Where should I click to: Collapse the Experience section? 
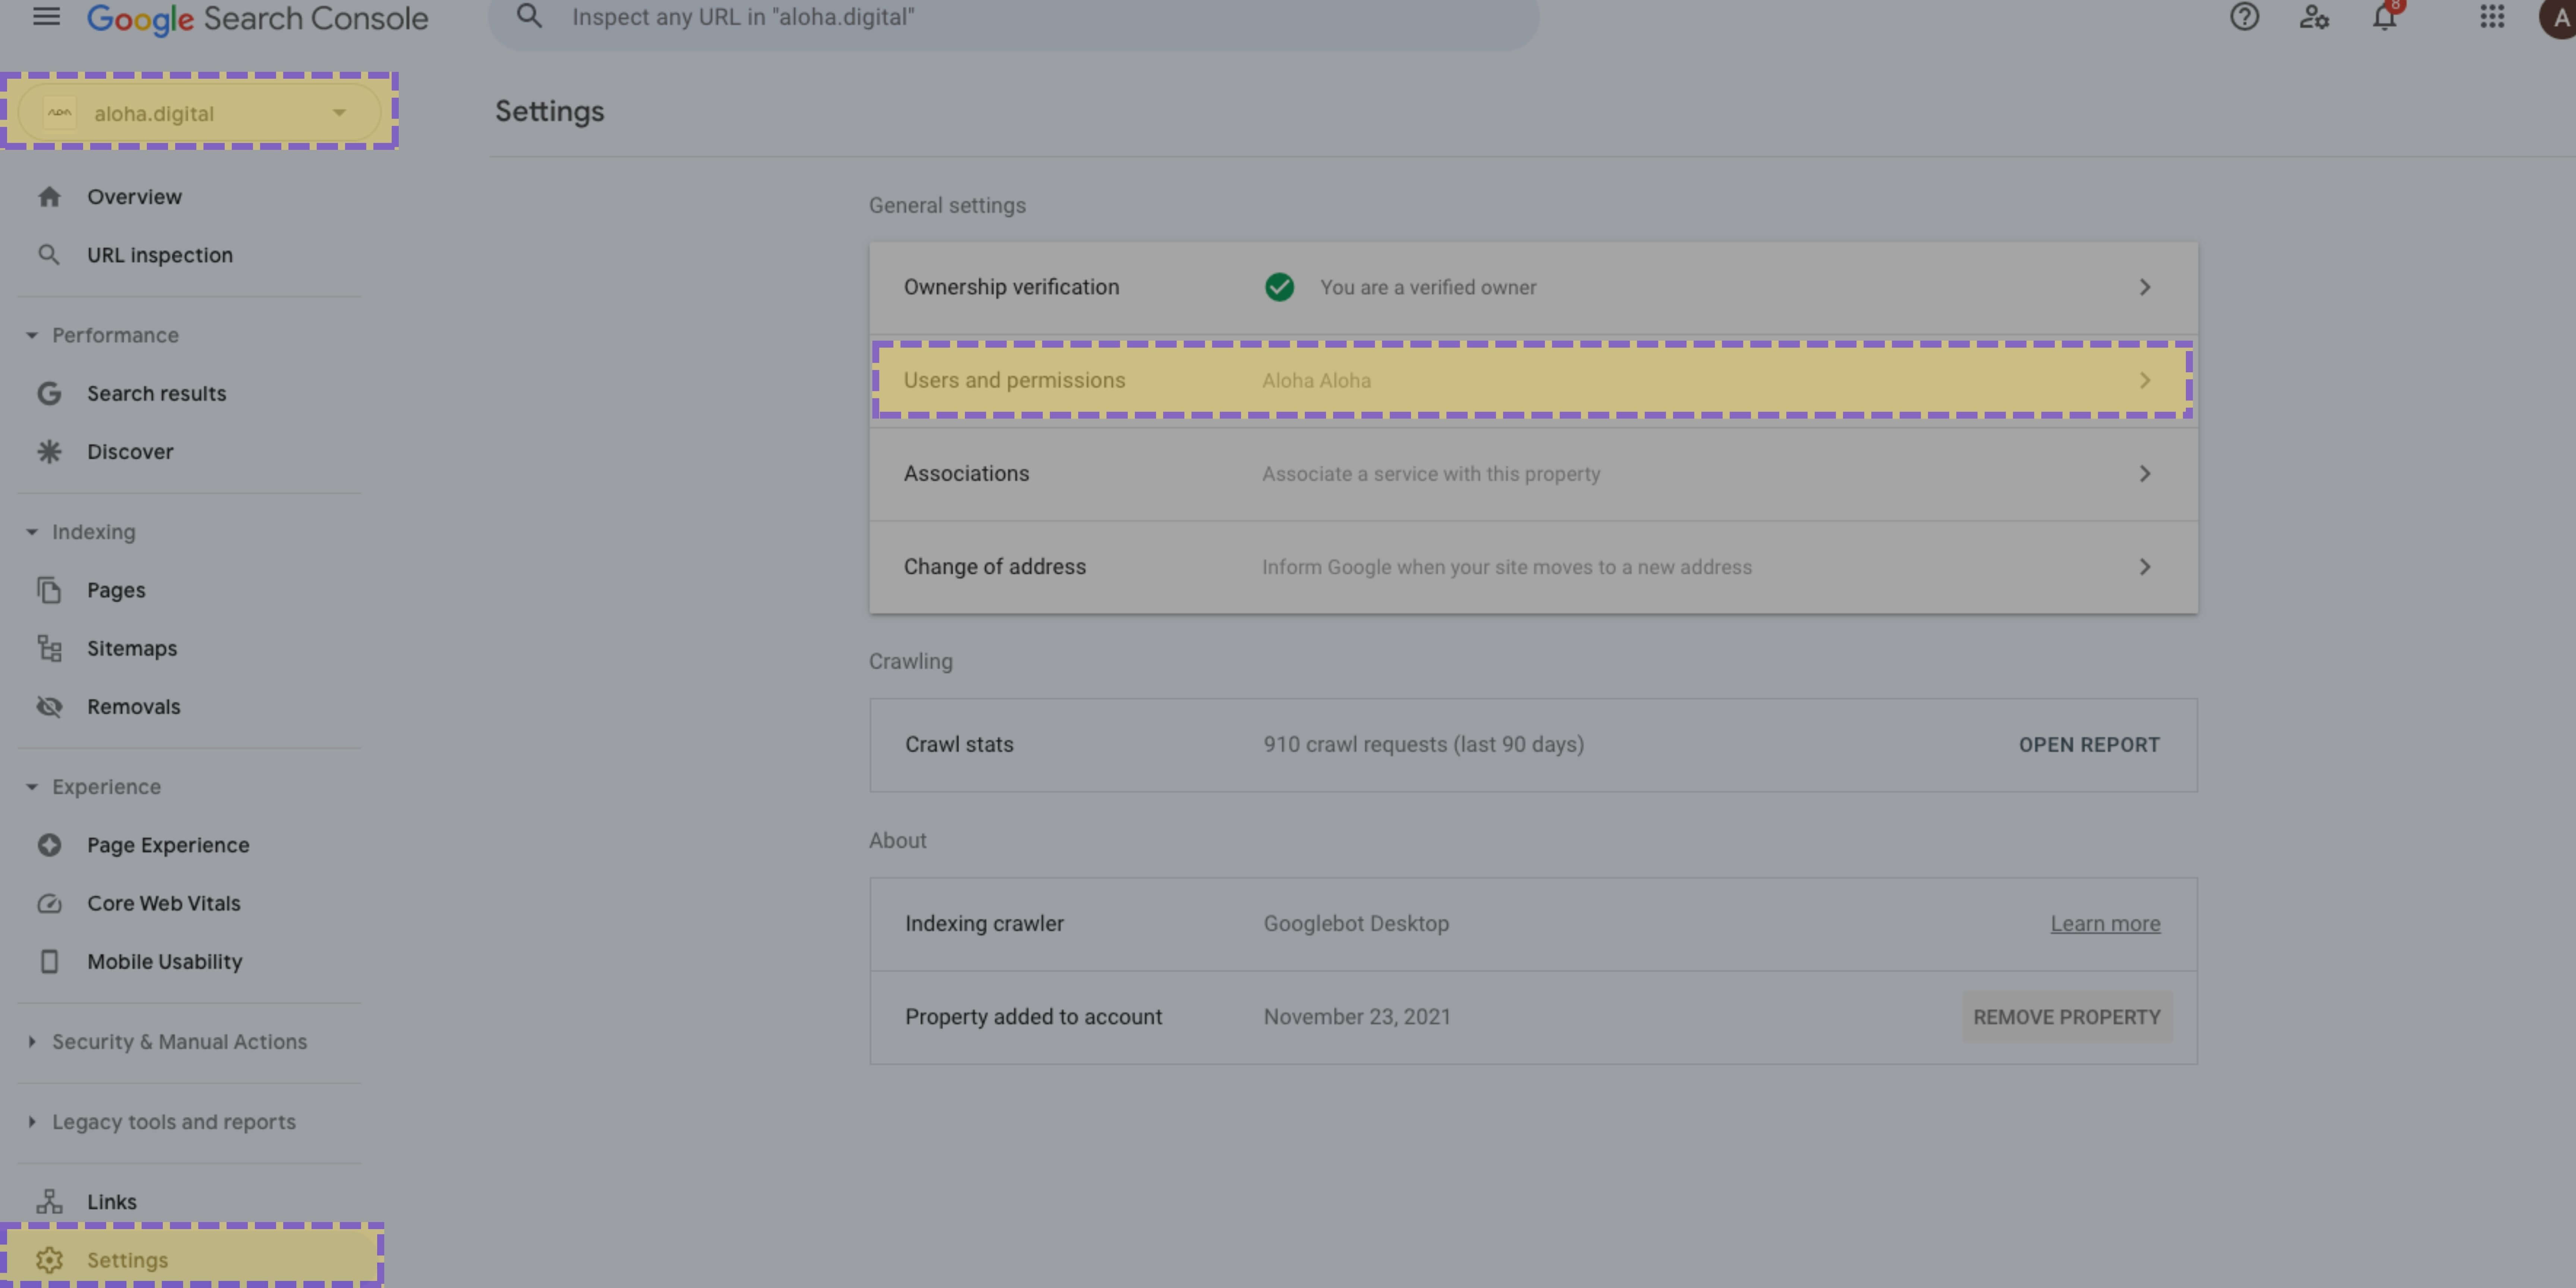(x=32, y=787)
